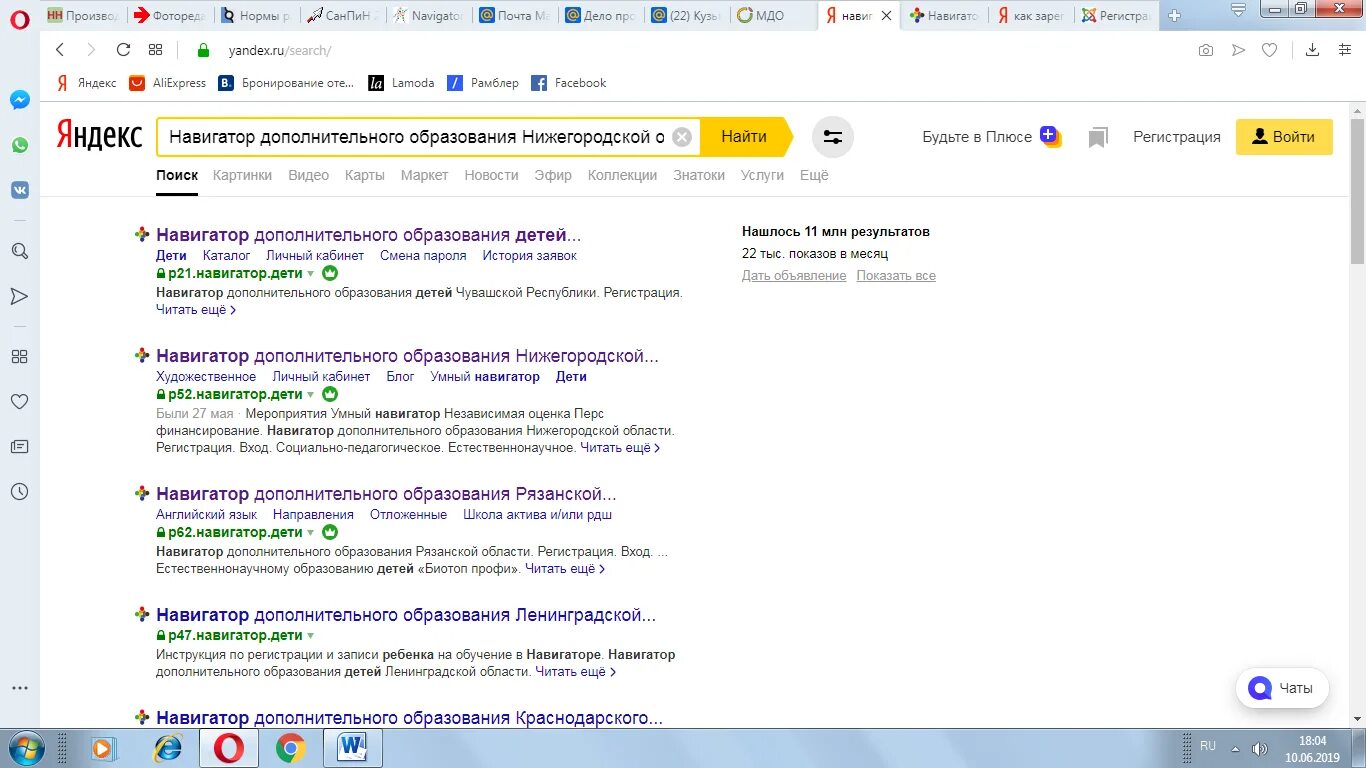This screenshot has width=1366, height=768.
Task: Open the Facebook bookmark
Action: tap(569, 83)
